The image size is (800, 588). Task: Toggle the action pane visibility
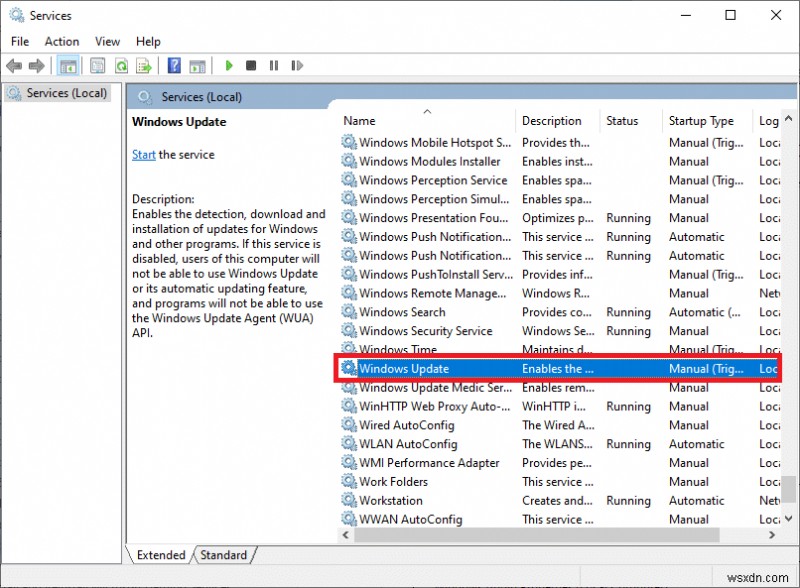coord(197,65)
